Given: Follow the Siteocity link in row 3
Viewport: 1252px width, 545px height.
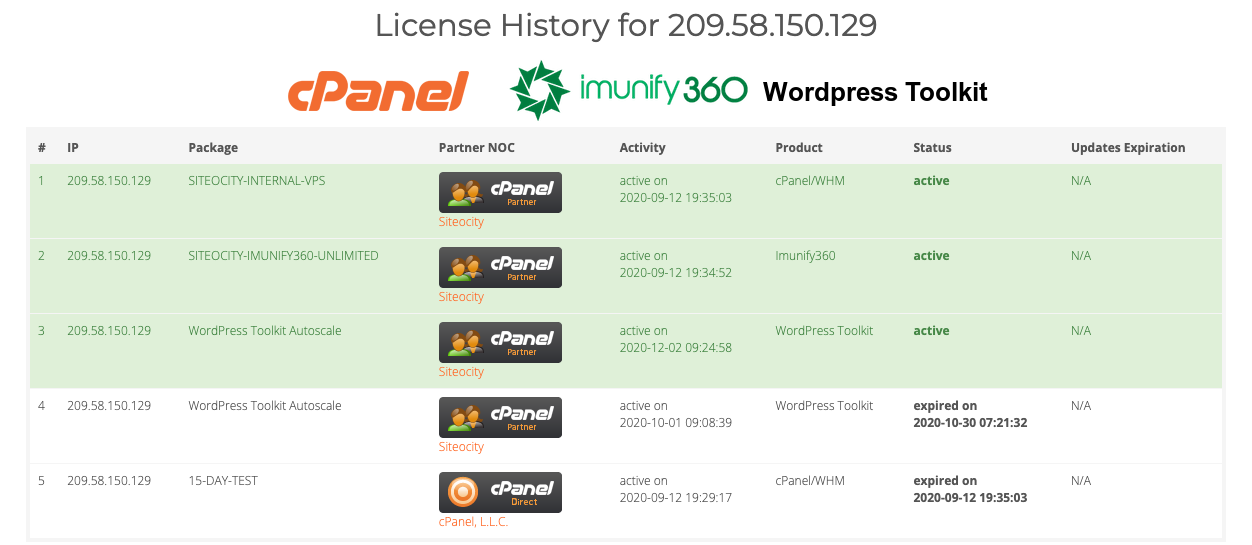Looking at the screenshot, I should point(461,372).
